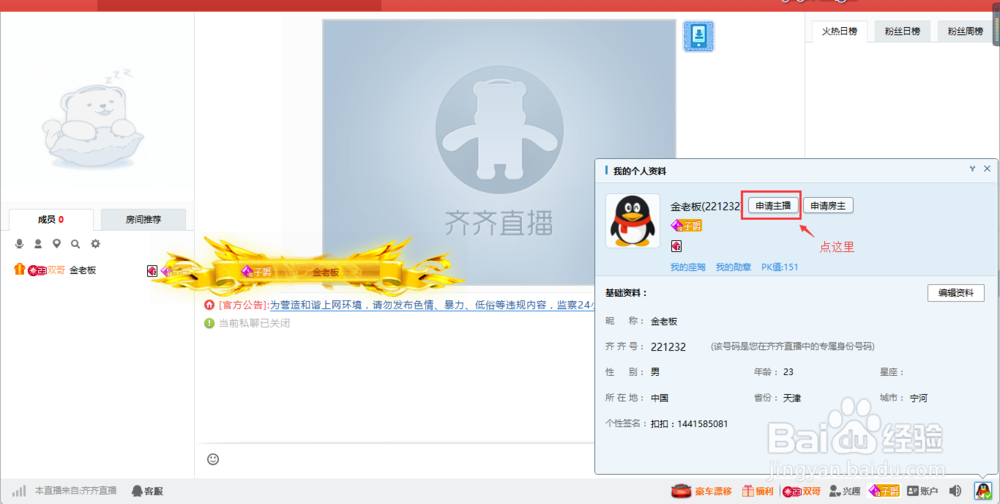Click the PK值:151 link

(779, 267)
